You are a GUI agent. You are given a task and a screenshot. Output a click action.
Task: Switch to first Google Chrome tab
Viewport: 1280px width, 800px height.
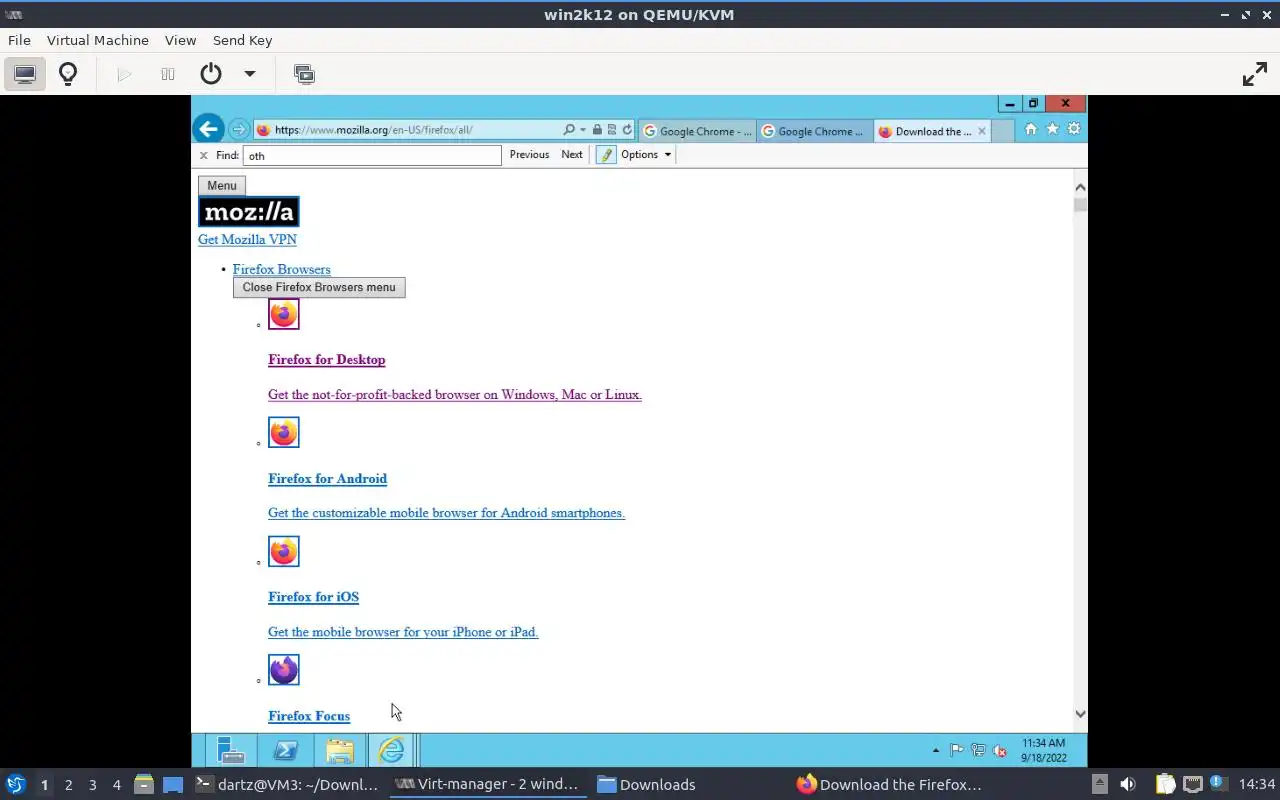tap(697, 131)
